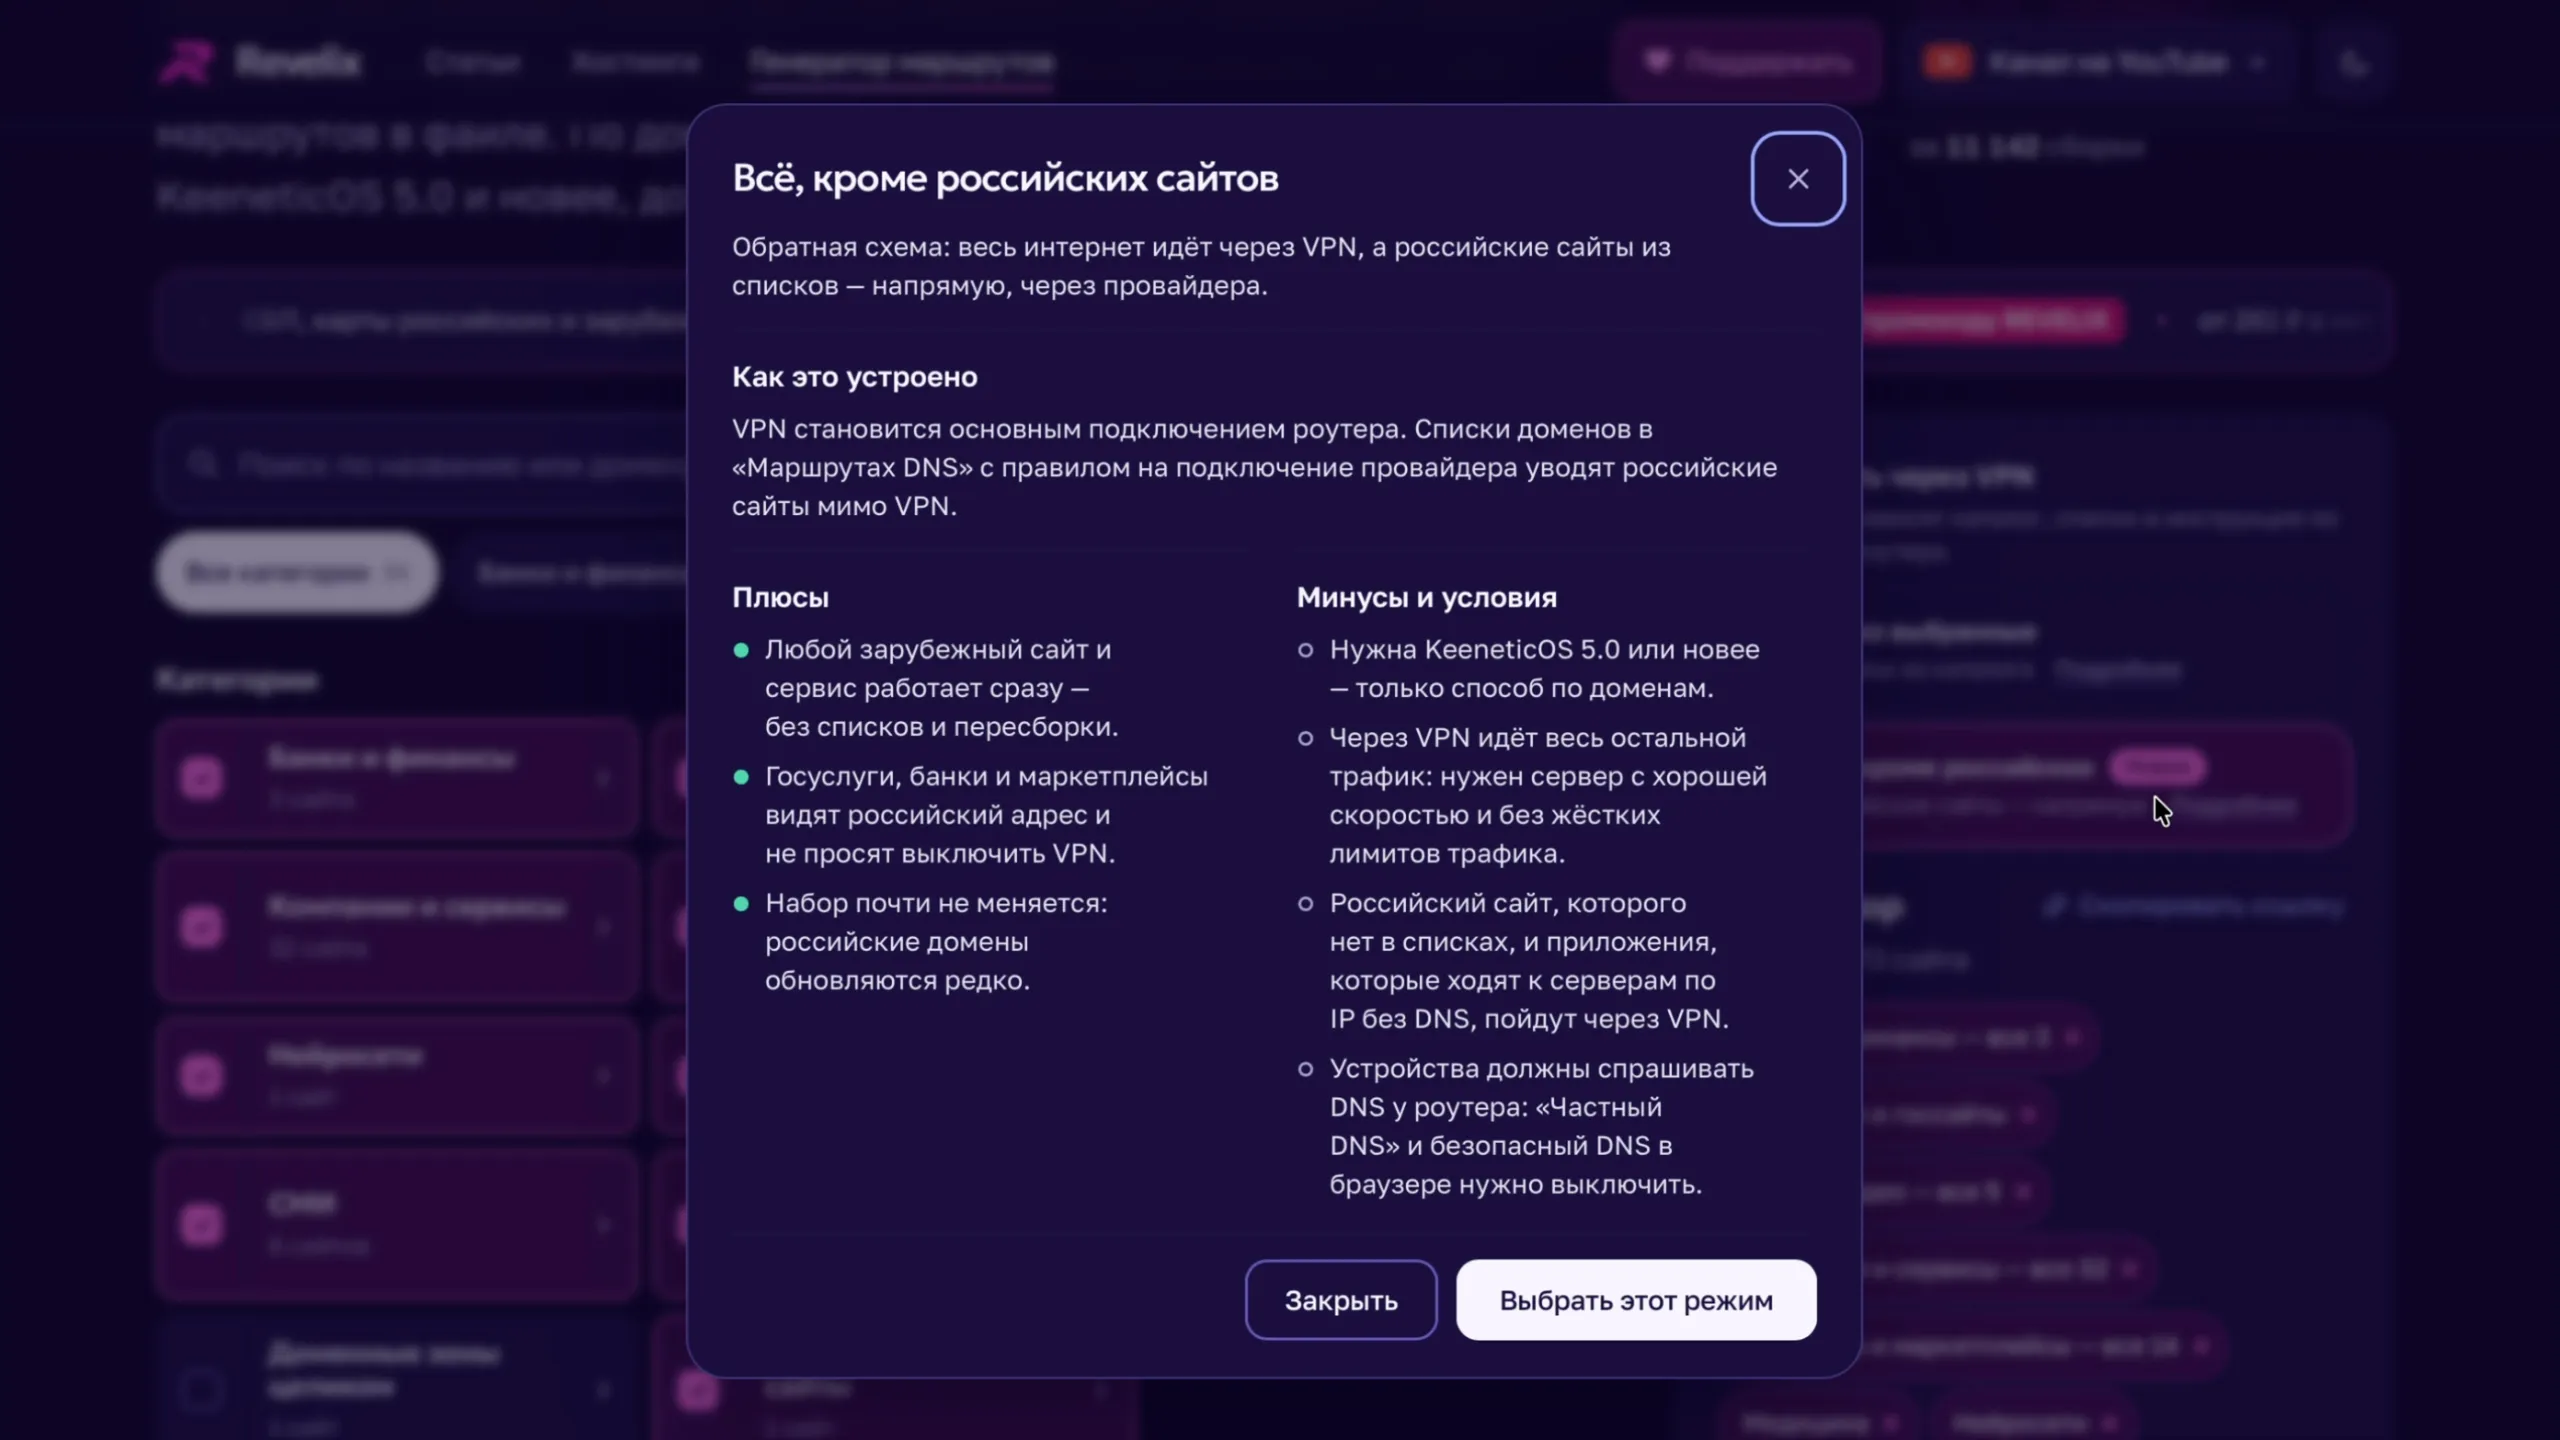Remove the «Маркетплейсы — все» selection chip
This screenshot has height=1440, width=2560.
point(2201,1347)
